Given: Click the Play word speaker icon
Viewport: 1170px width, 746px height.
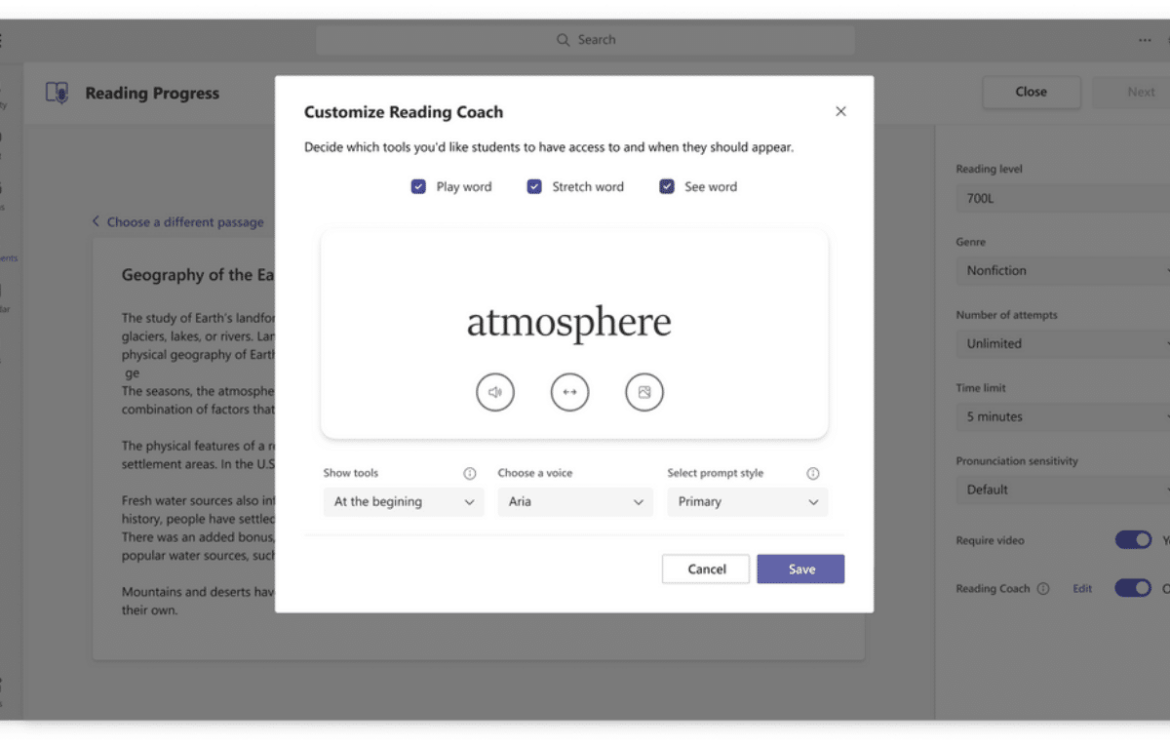Looking at the screenshot, I should point(495,392).
